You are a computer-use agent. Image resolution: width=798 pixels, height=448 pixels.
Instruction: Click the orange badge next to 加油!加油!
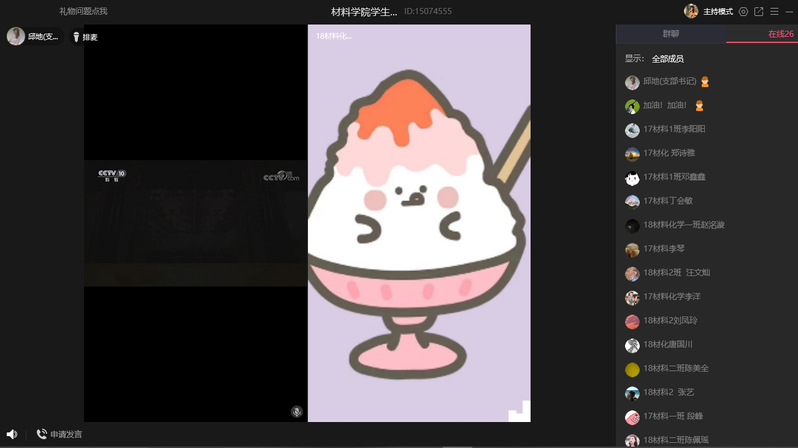[700, 106]
